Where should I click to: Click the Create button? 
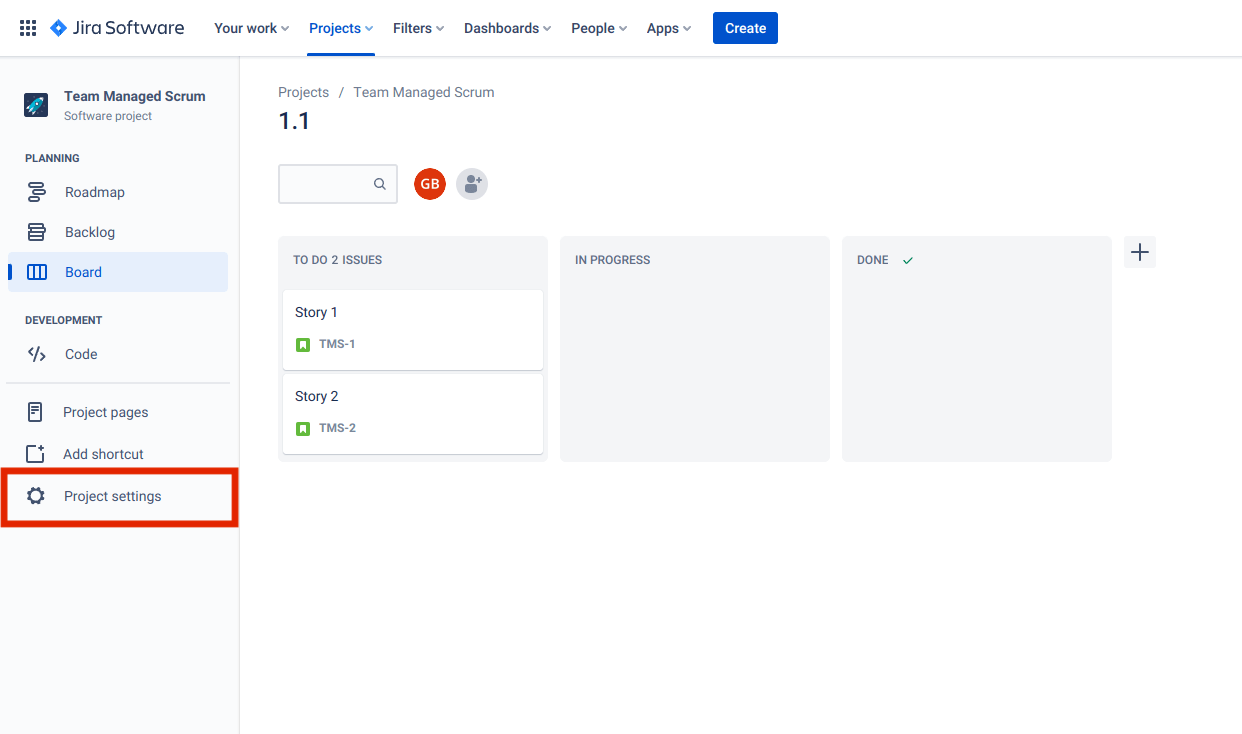tap(745, 28)
